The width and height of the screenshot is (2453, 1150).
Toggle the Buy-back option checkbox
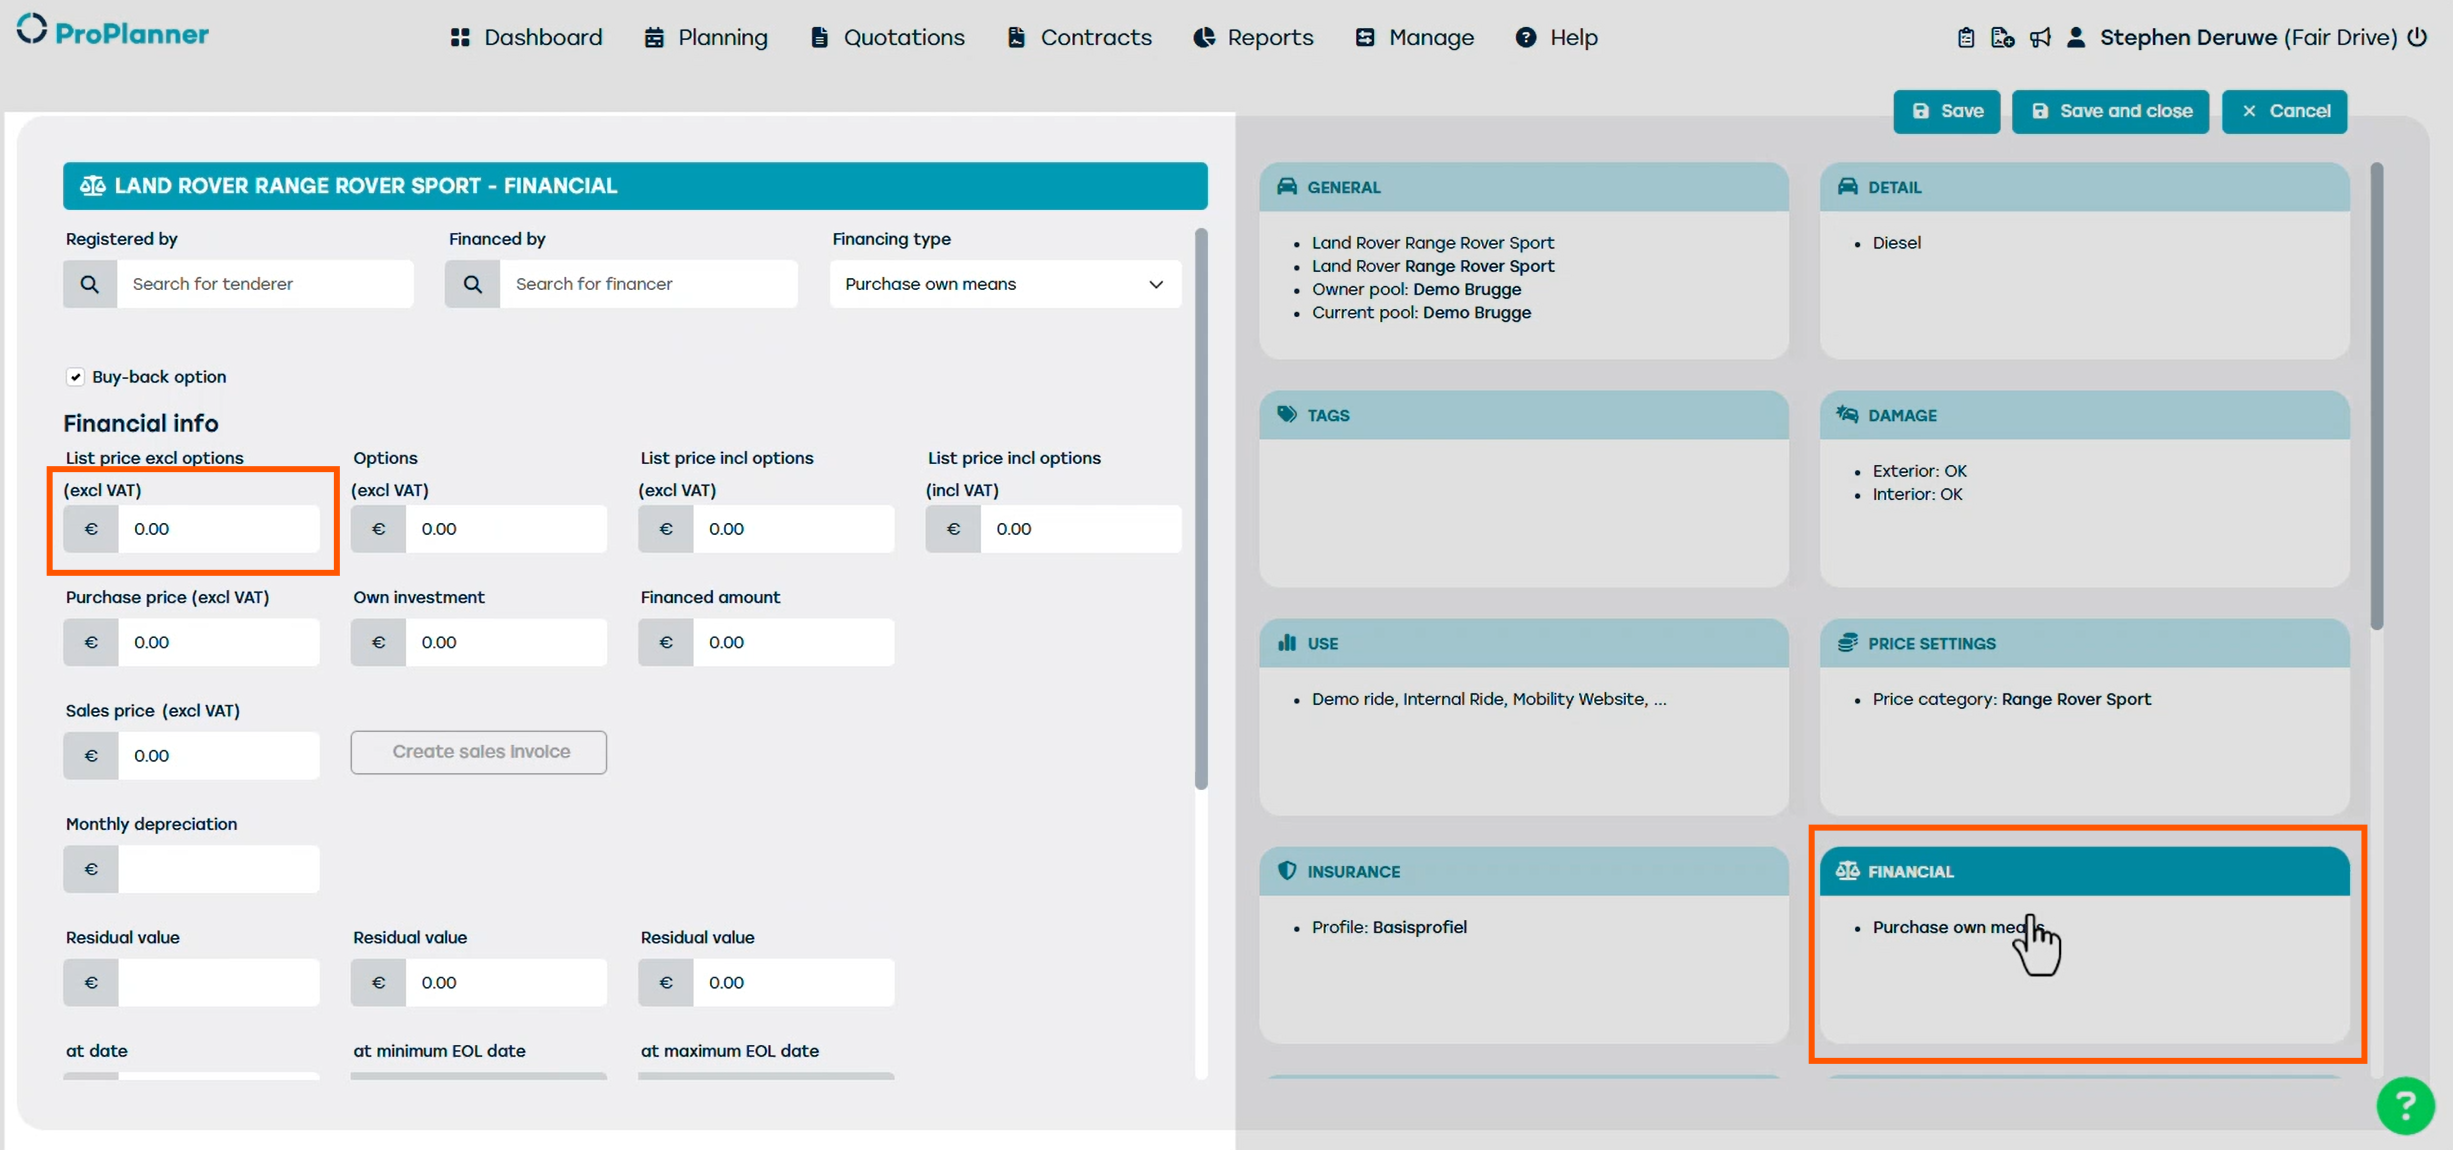click(x=75, y=377)
